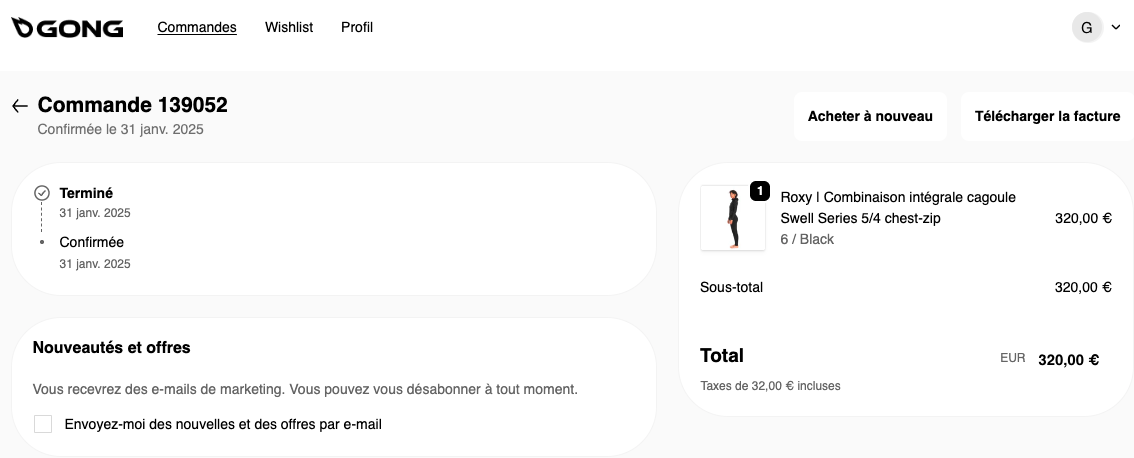Click the GONG logo

67,28
